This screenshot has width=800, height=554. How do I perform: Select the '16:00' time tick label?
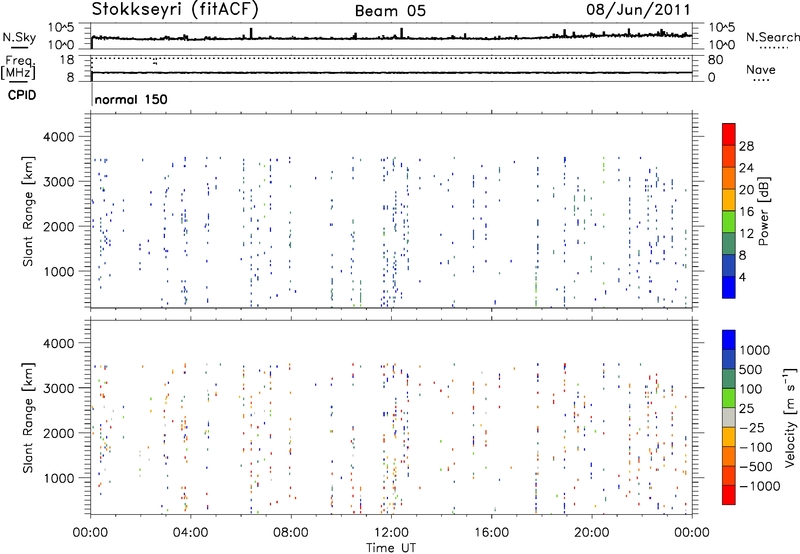[x=491, y=533]
